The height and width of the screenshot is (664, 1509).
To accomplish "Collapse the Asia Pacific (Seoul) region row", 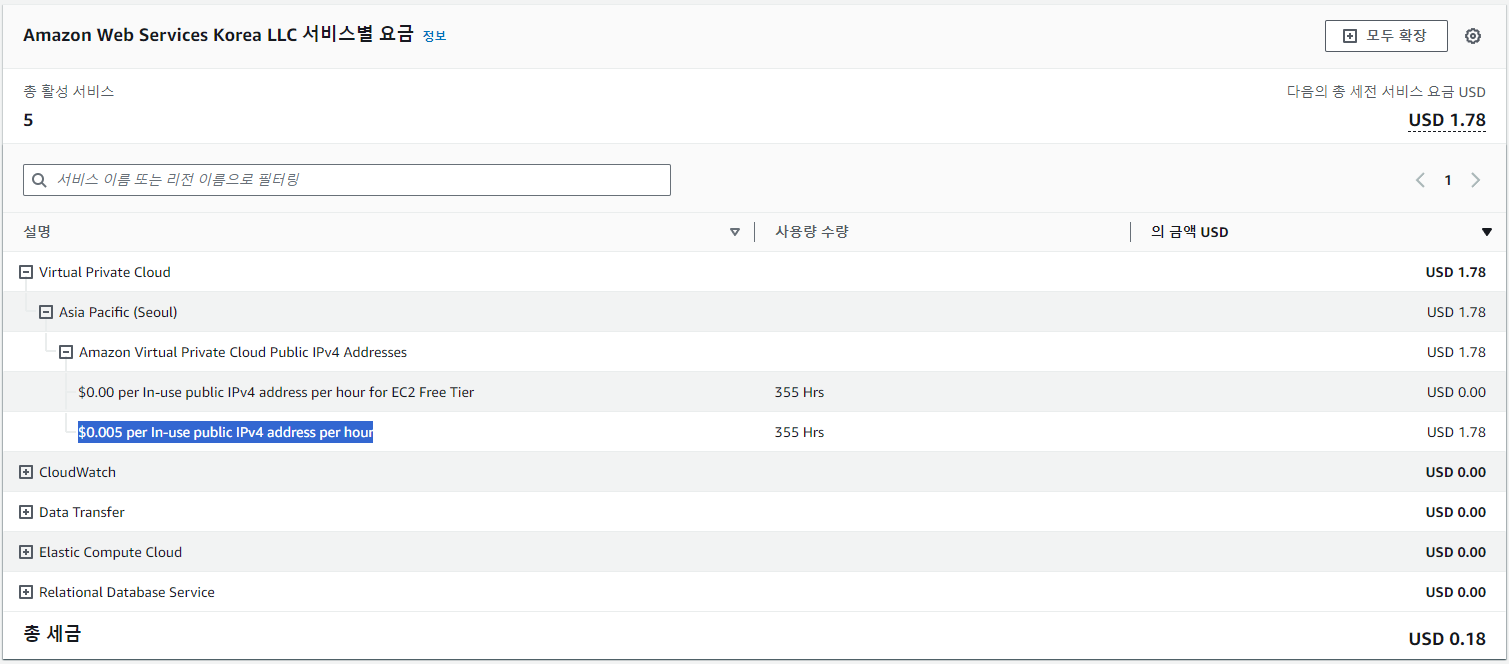I will pyautogui.click(x=46, y=312).
